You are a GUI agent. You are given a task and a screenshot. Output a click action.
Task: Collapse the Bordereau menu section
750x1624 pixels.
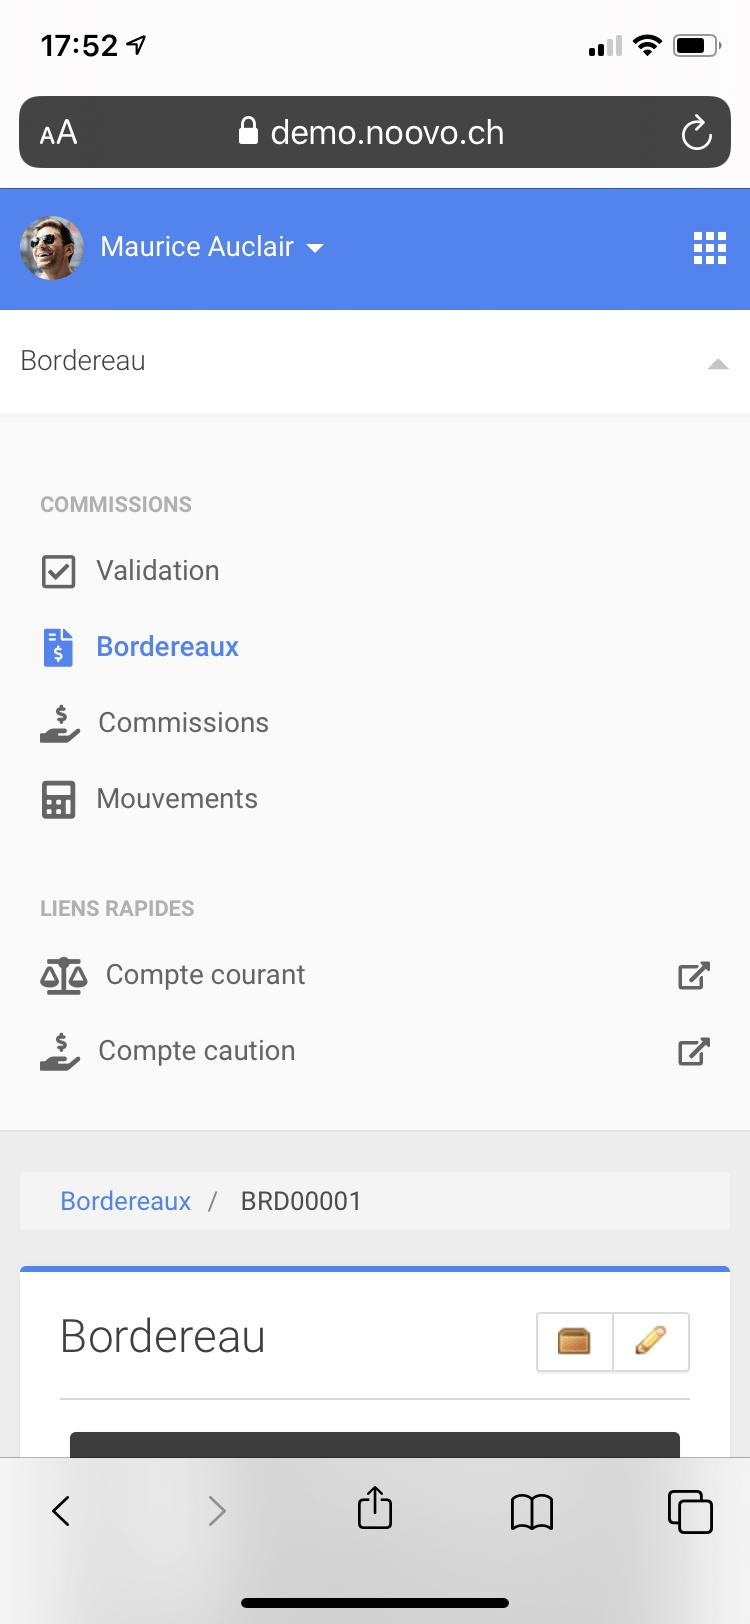pyautogui.click(x=717, y=363)
